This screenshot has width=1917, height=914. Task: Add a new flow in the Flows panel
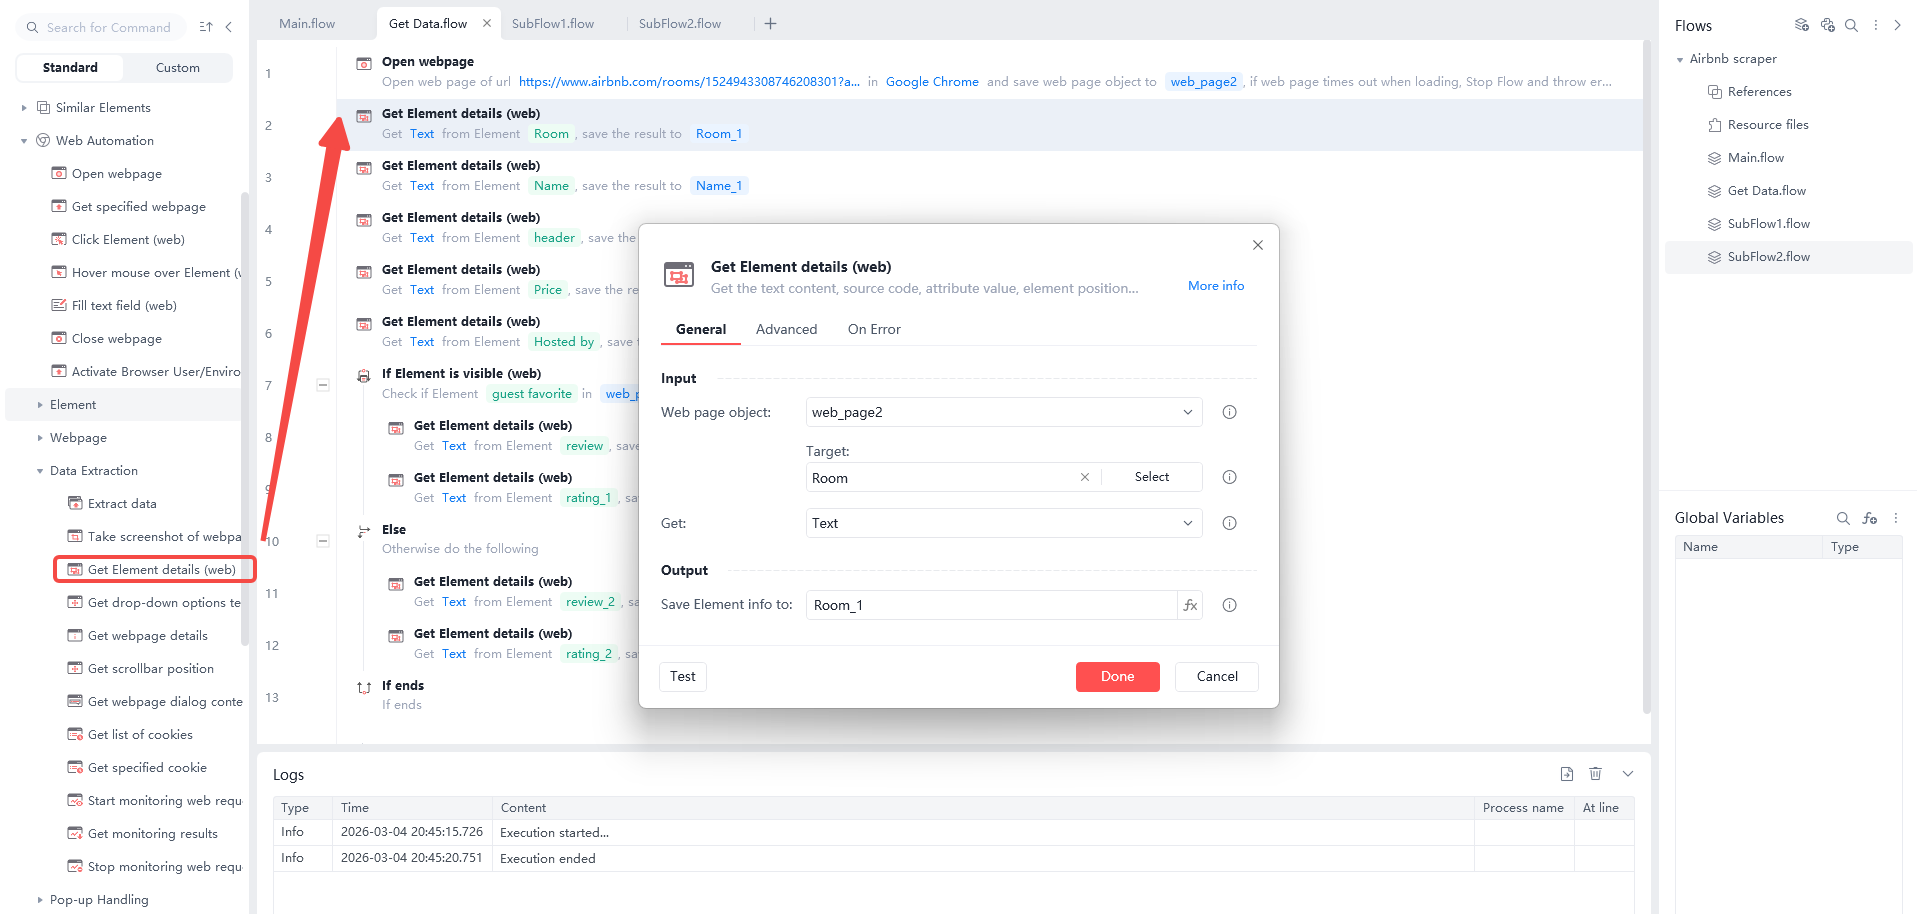pos(1801,25)
